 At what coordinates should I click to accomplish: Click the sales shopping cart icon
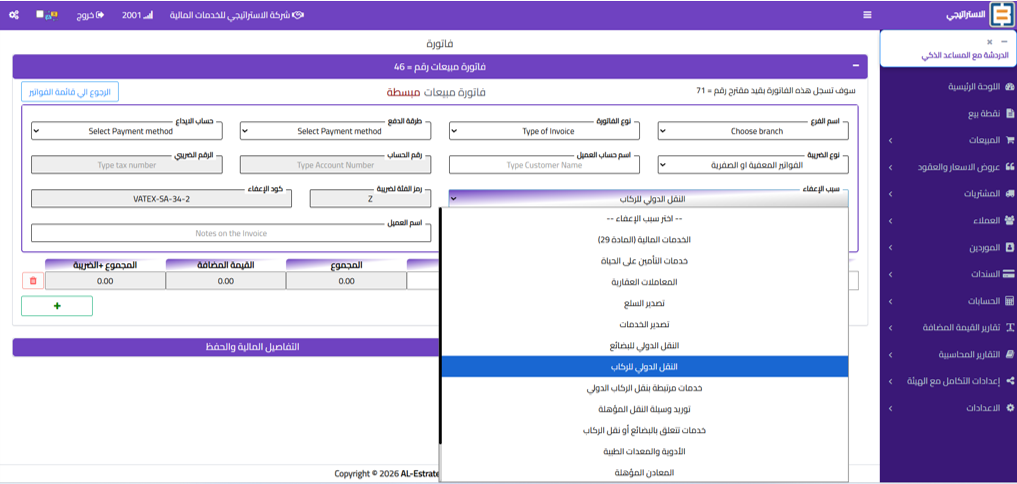(x=1009, y=140)
